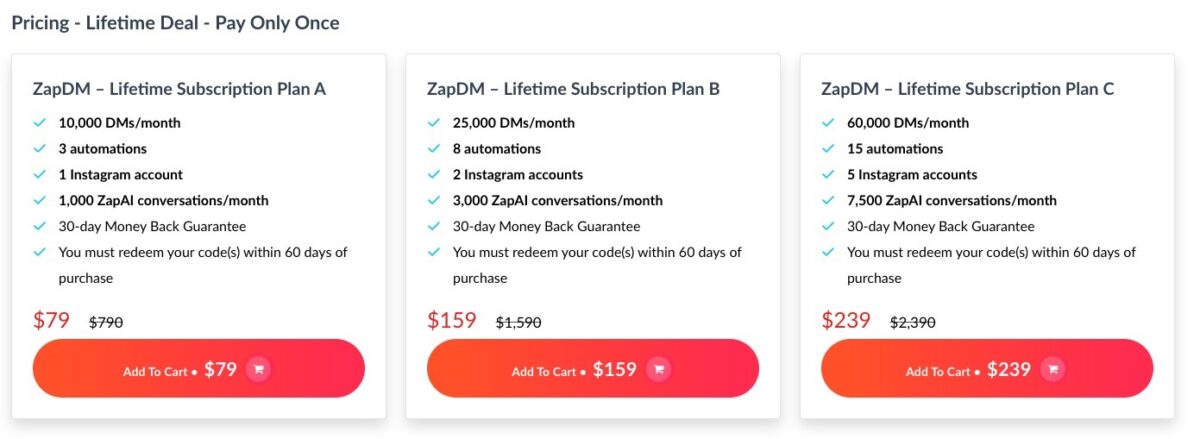This screenshot has width=1200, height=439.
Task: Click the cart icon in Plan C button
Action: click(1052, 369)
